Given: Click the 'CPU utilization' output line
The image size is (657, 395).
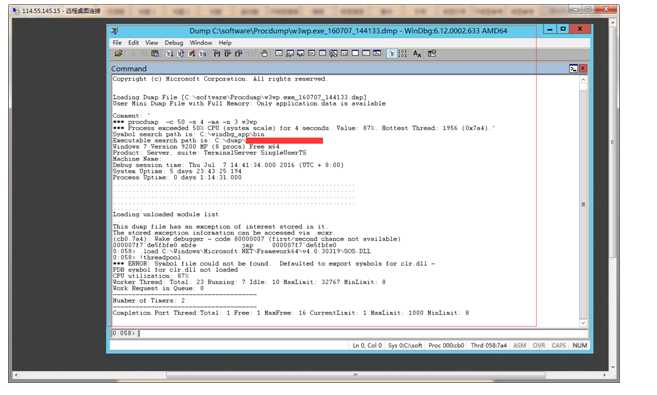Looking at the screenshot, I should [x=150, y=276].
